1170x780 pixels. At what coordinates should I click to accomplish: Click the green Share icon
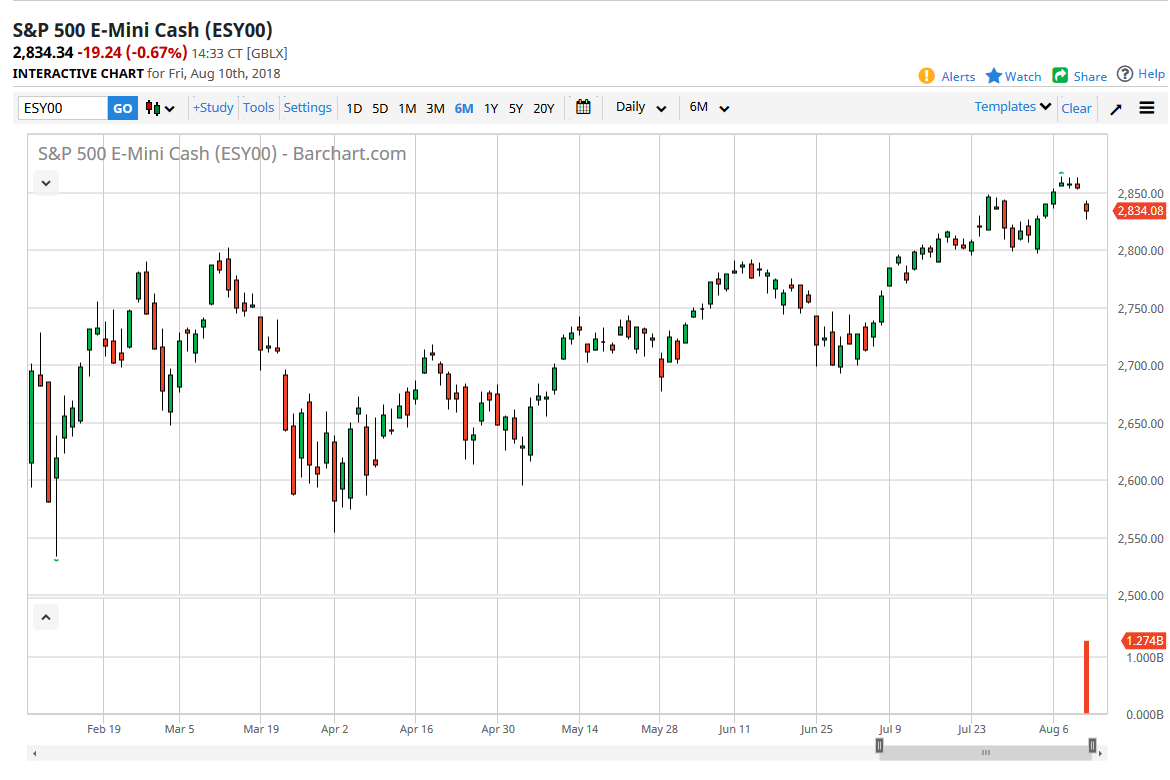(1061, 76)
